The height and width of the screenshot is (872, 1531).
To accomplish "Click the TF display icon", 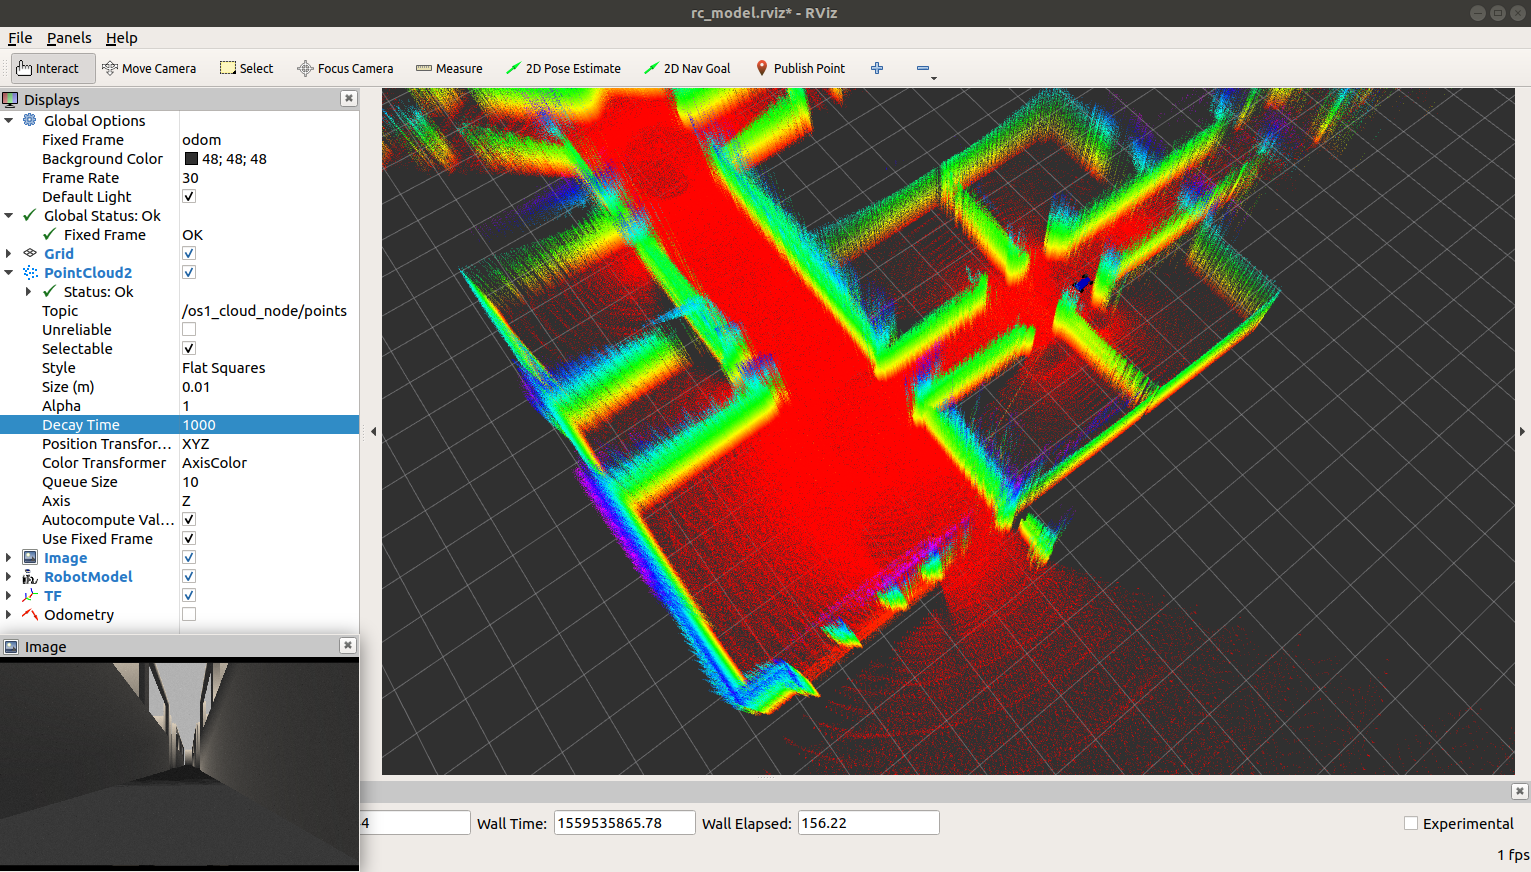I will 30,595.
